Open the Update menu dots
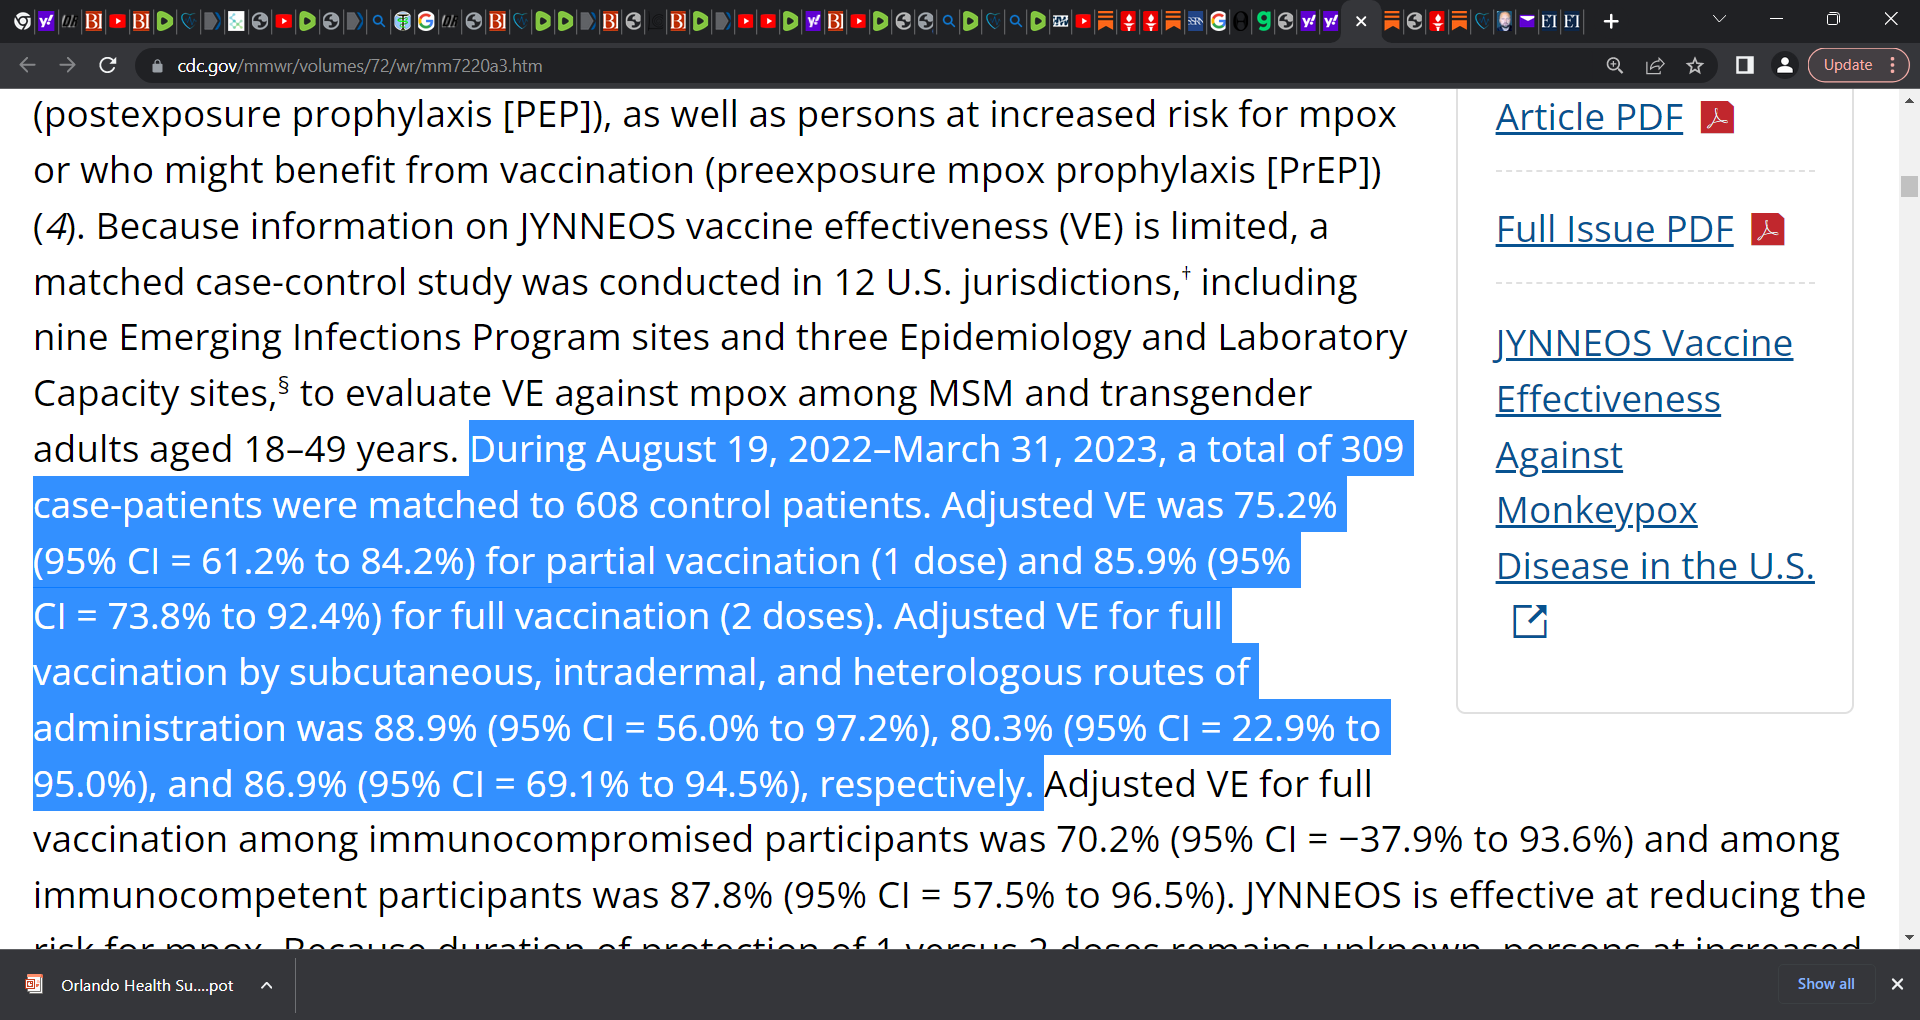The height and width of the screenshot is (1020, 1920). point(1893,65)
